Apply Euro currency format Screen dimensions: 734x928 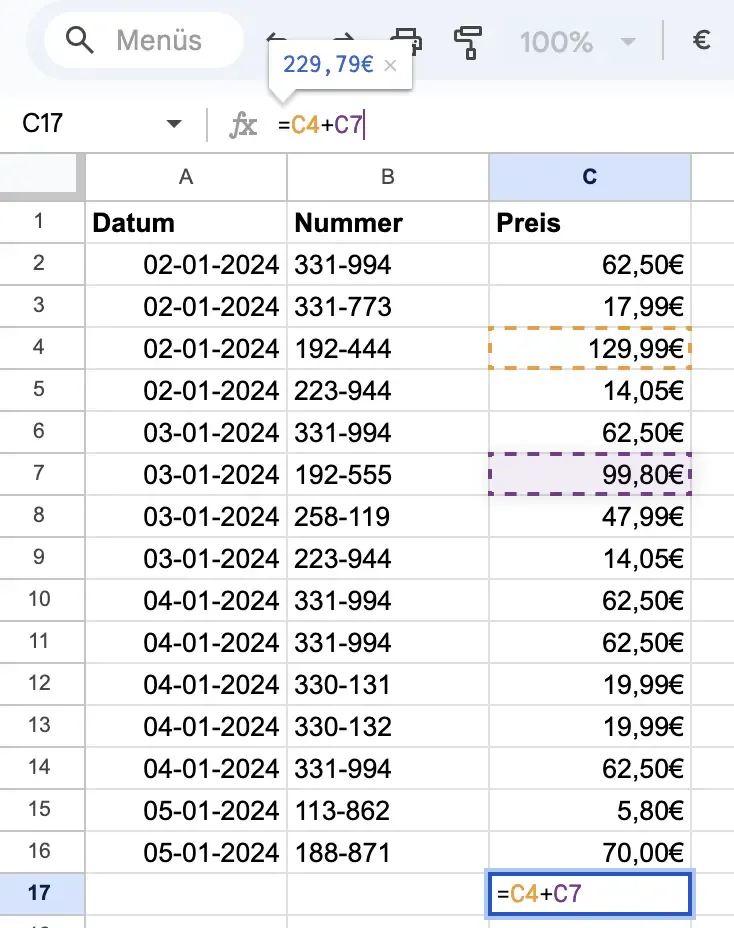point(701,41)
